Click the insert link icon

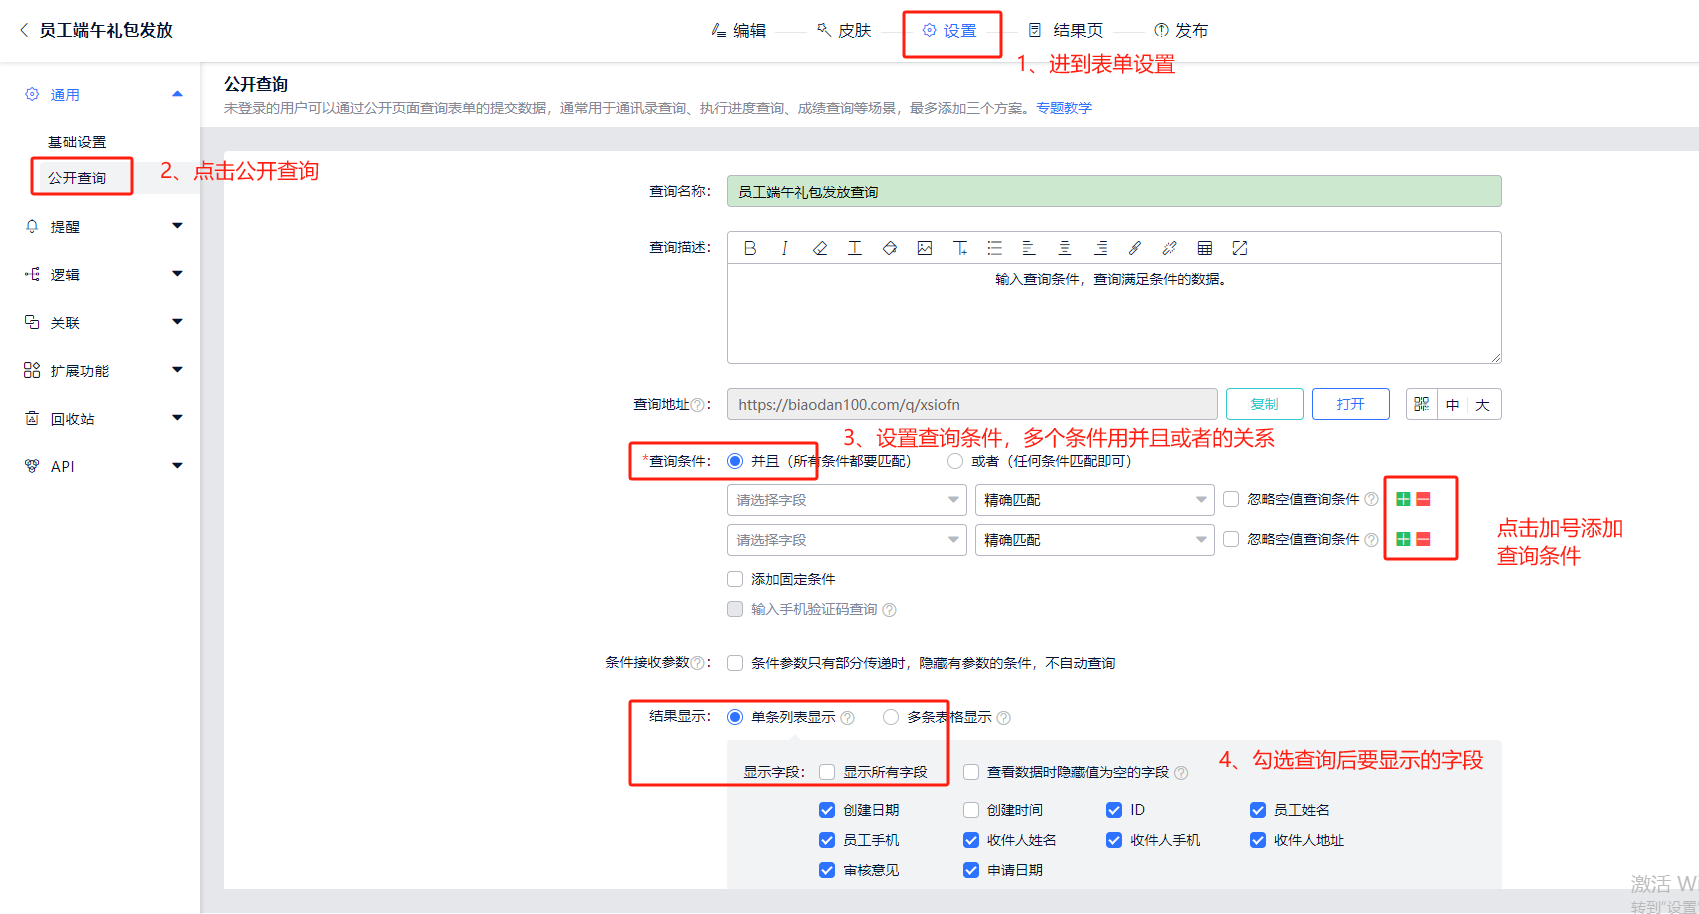coord(1135,248)
